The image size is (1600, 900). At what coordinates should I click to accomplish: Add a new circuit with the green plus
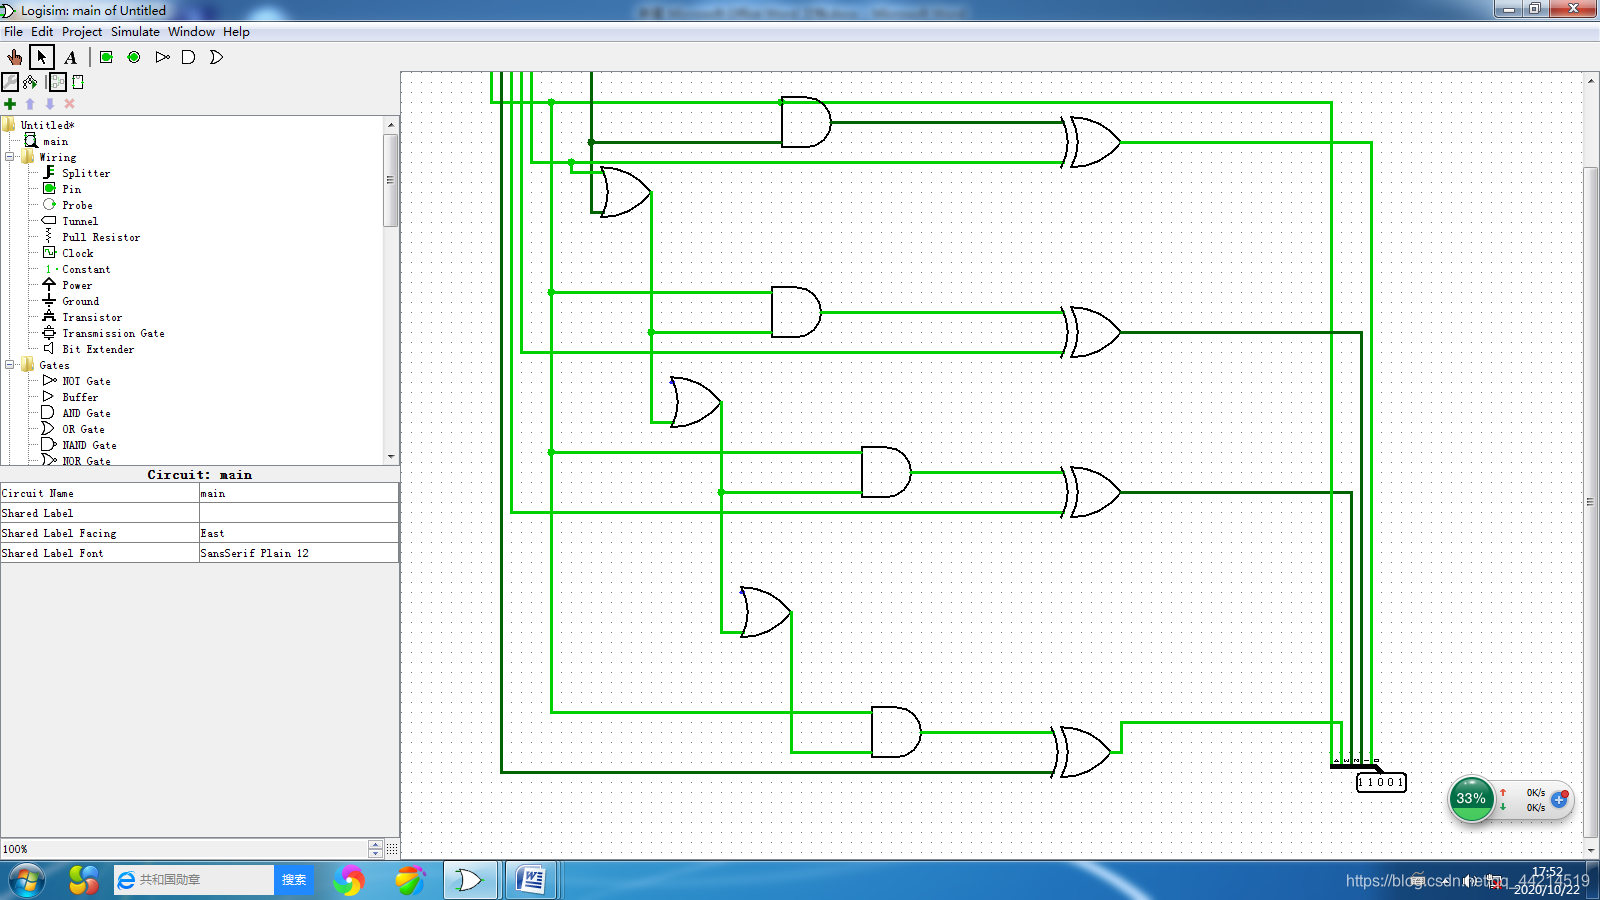pyautogui.click(x=10, y=104)
